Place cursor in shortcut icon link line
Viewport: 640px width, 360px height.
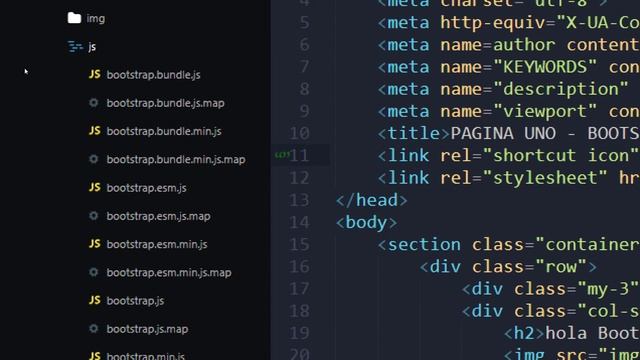point(509,156)
